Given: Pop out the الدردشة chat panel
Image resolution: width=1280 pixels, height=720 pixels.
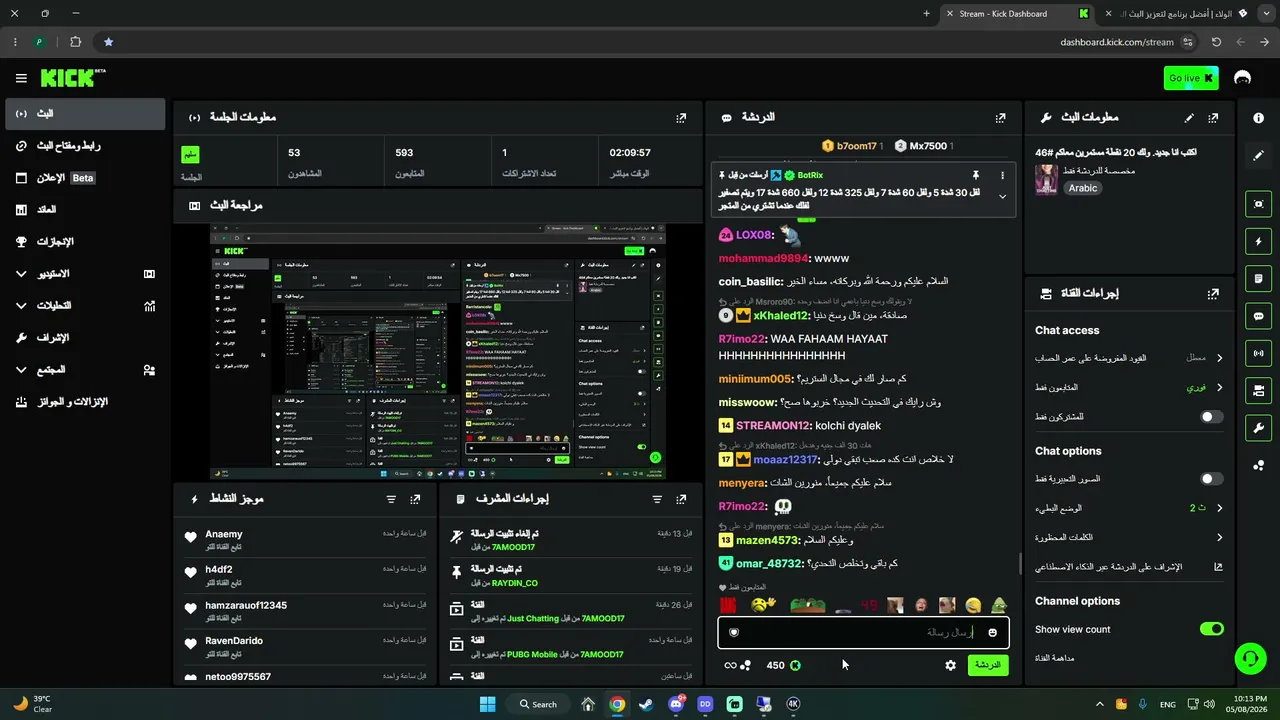Looking at the screenshot, I should (1000, 117).
